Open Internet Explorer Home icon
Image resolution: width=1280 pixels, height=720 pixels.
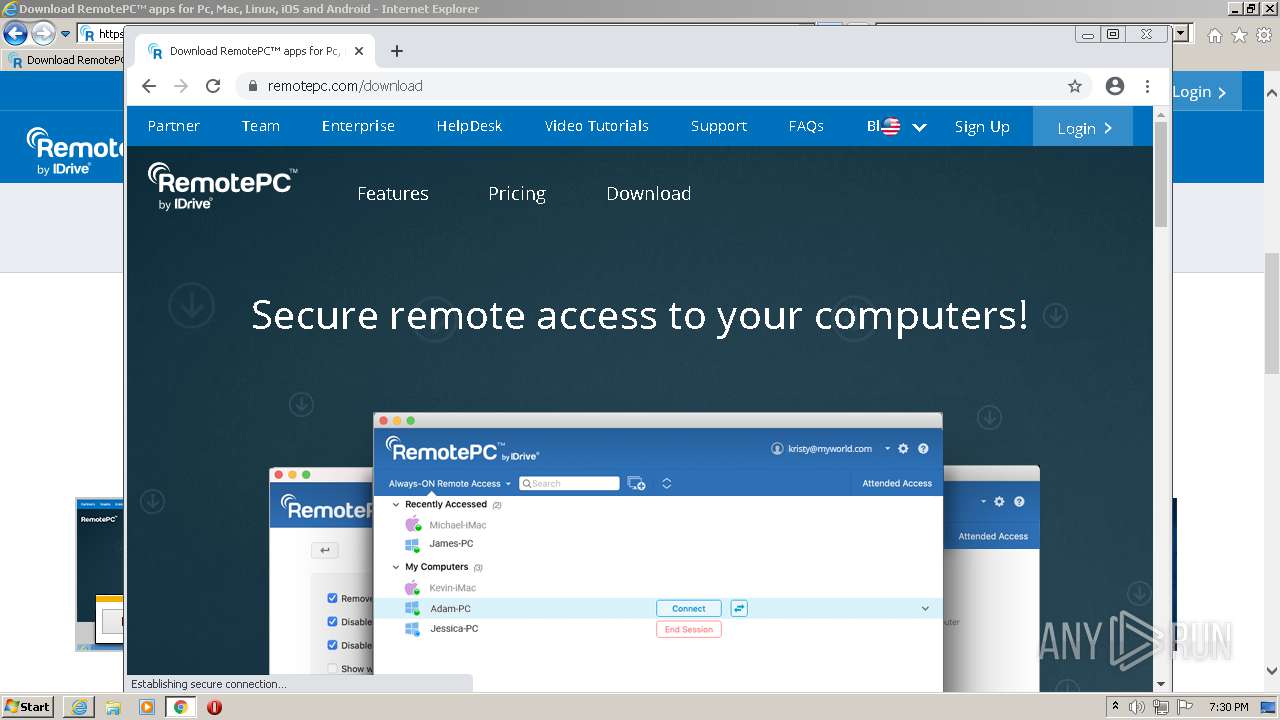1215,35
